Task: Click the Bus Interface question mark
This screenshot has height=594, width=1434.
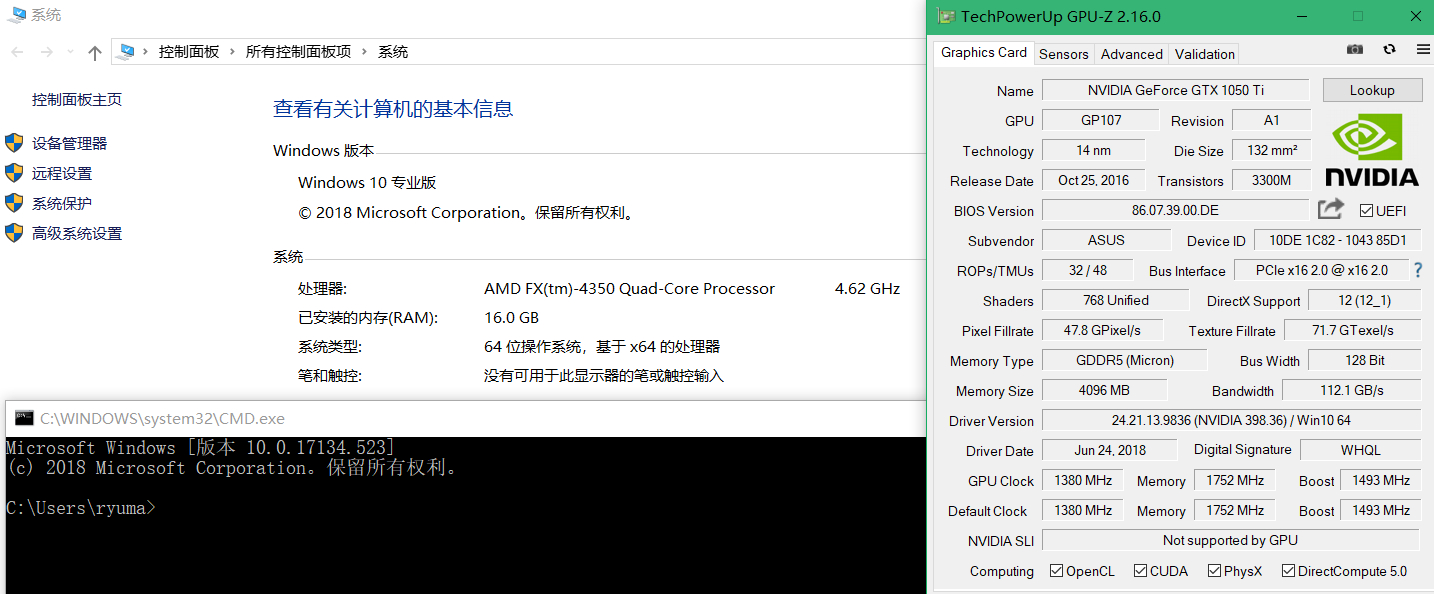Action: [1417, 270]
